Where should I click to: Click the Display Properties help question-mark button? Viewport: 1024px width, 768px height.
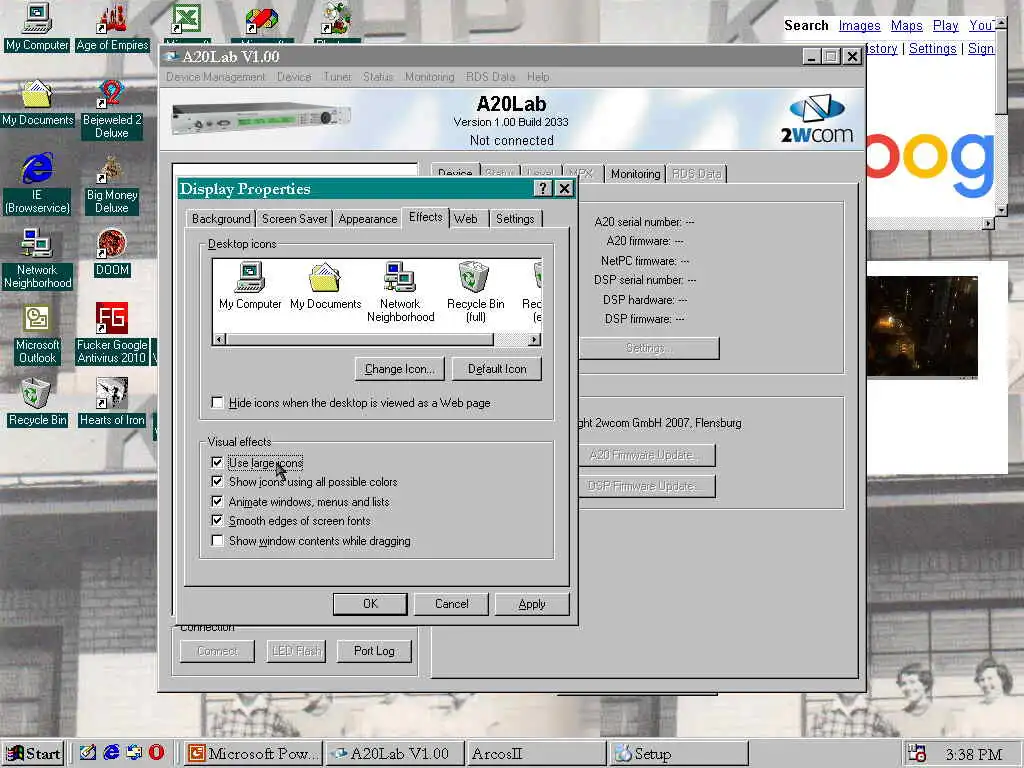click(543, 189)
